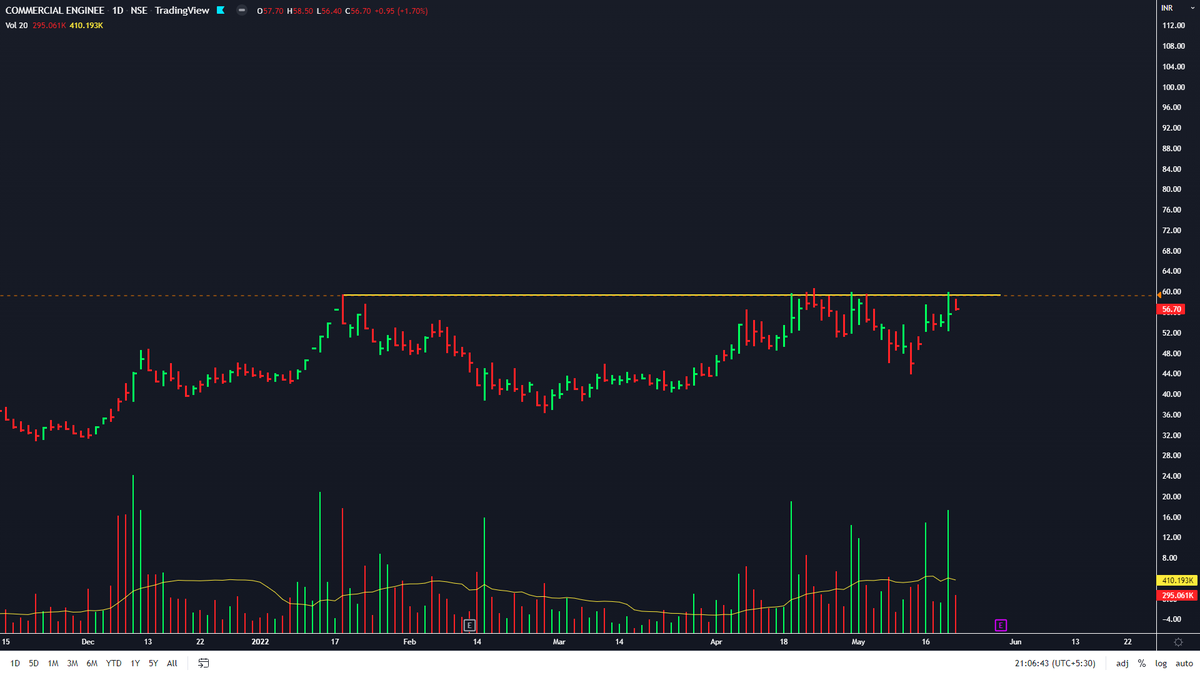This screenshot has width=1200, height=675.
Task: Click the 1D interval in chart legend
Action: pos(119,10)
